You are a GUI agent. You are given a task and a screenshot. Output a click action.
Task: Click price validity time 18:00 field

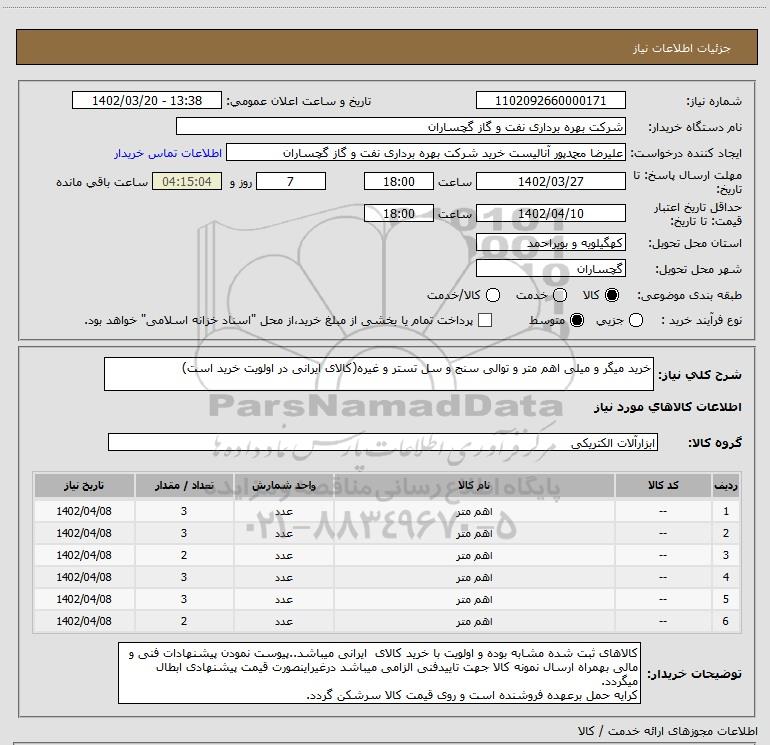click(399, 213)
